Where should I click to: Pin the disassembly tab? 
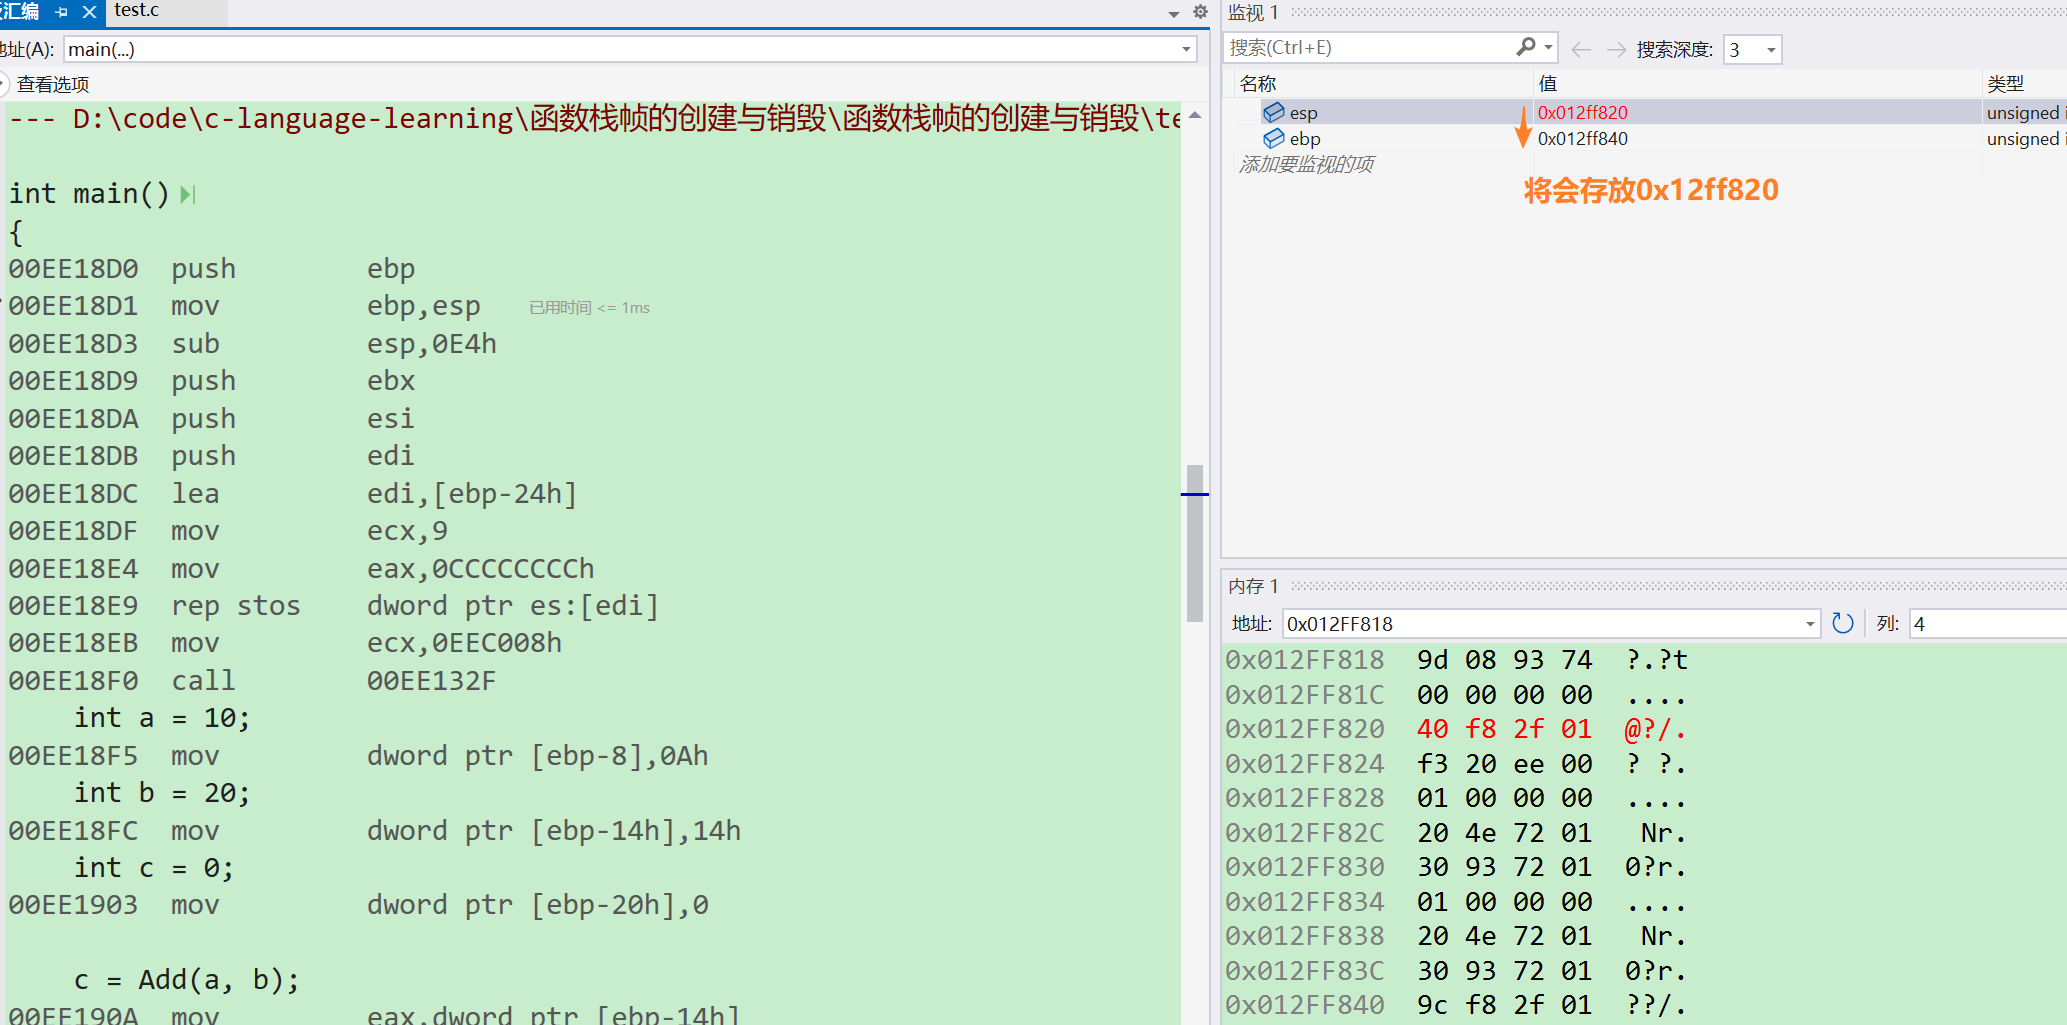(x=62, y=12)
